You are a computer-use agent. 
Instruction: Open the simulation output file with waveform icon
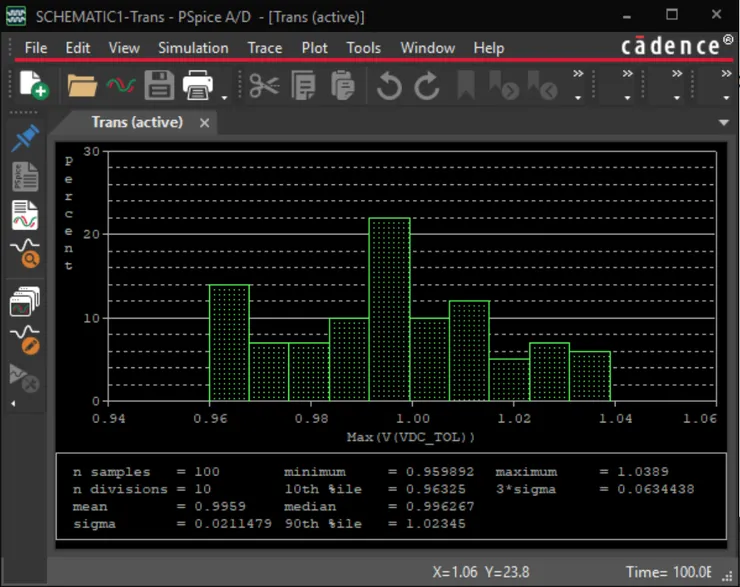(25, 215)
